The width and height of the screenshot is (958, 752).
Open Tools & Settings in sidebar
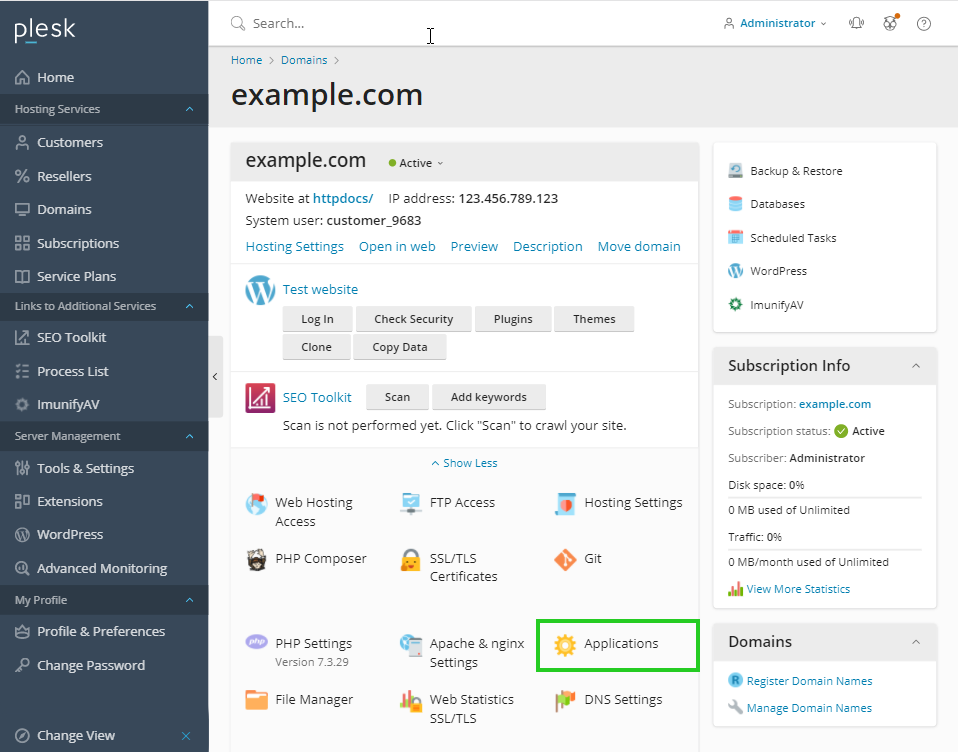click(x=85, y=468)
